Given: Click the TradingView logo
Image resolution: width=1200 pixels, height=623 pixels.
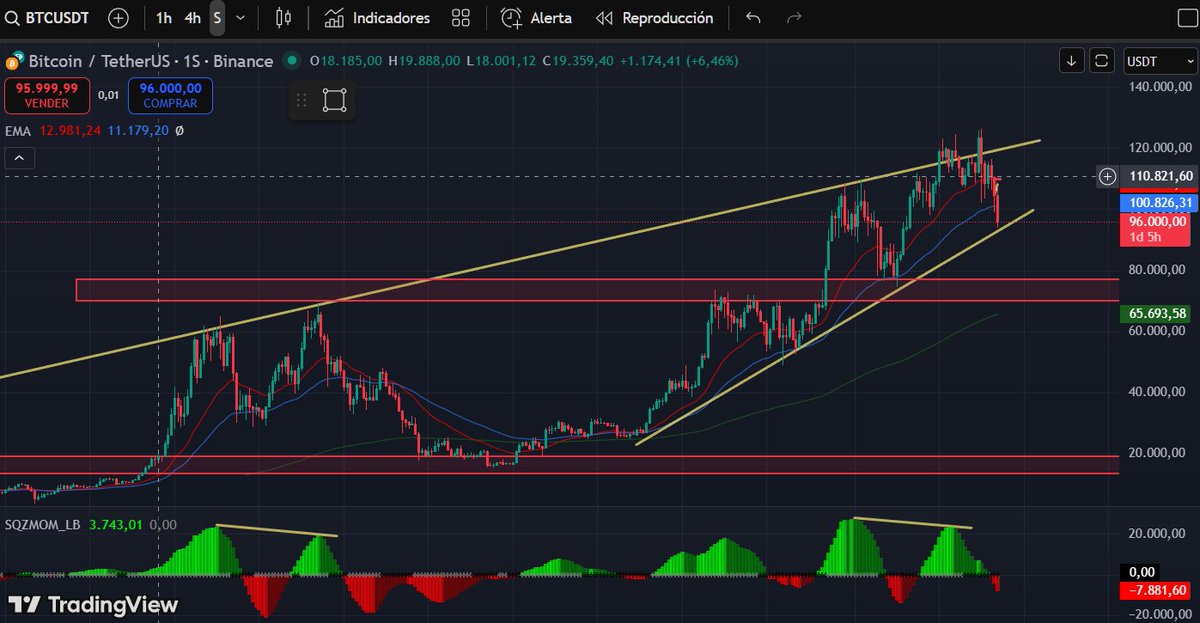Looking at the screenshot, I should 92,605.
